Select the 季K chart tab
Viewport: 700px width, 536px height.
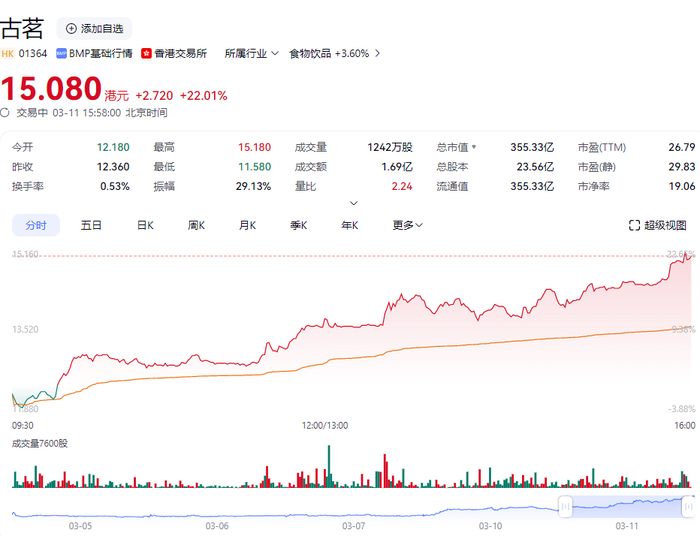tap(299, 225)
